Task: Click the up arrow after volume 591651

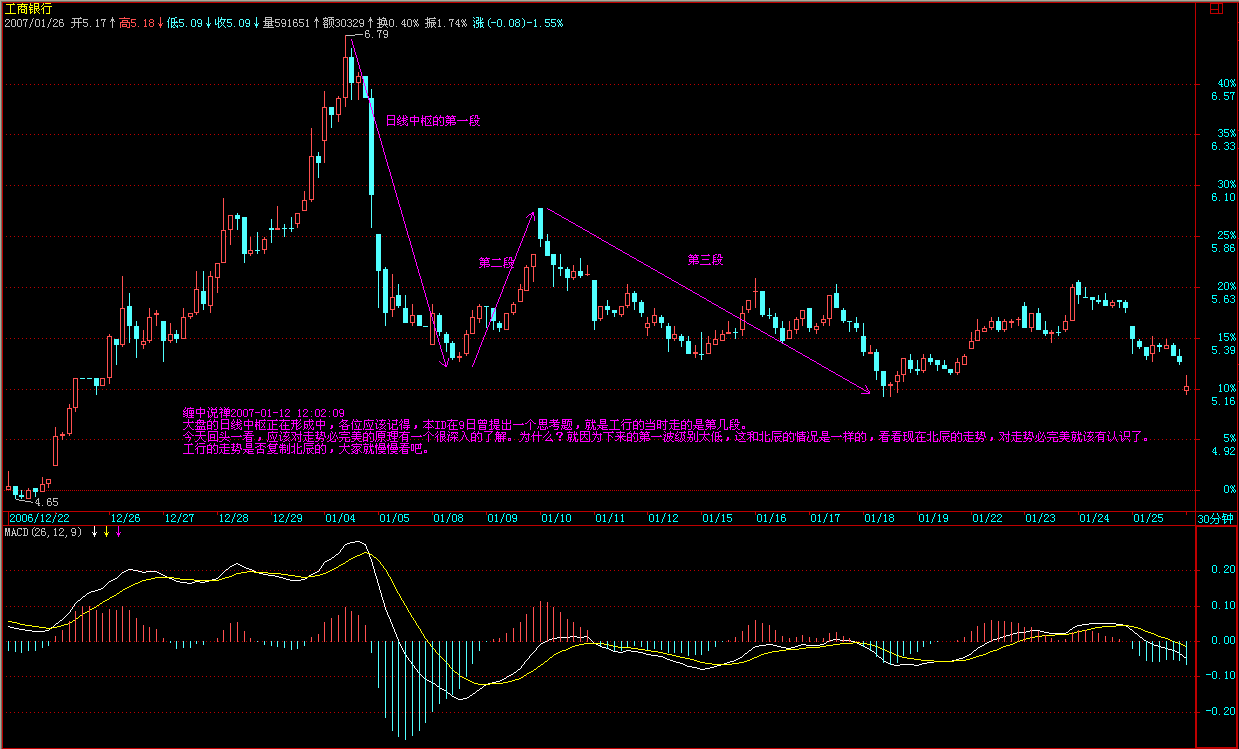Action: [315, 22]
